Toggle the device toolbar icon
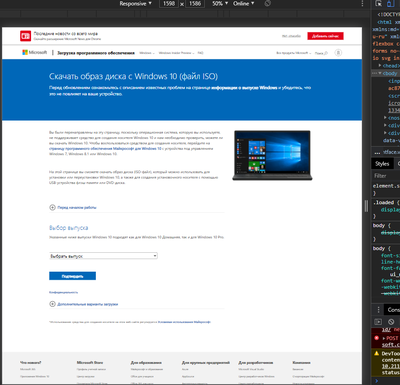 coord(390,4)
